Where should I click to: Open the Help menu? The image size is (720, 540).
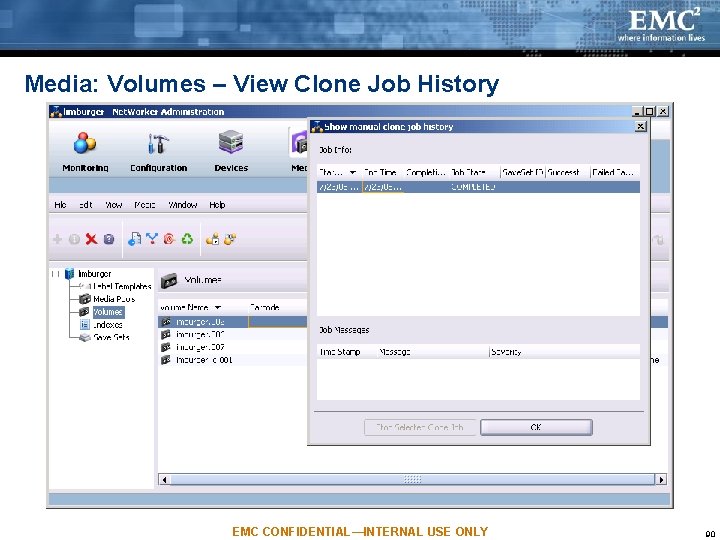coord(217,205)
